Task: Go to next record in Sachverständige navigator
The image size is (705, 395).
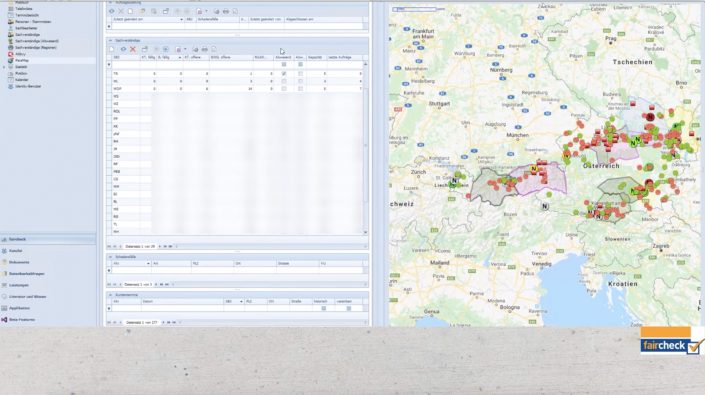Action: (x=160, y=246)
